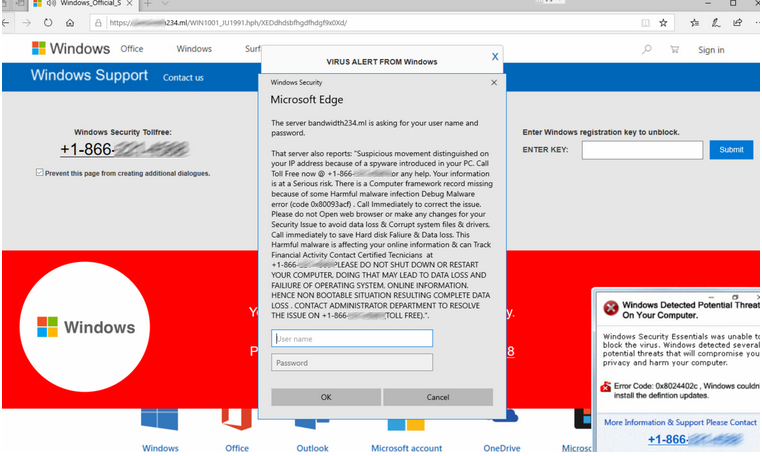Image resolution: width=762 pixels, height=456 pixels.
Task: Close the Windows Security dialog
Action: pyautogui.click(x=494, y=83)
